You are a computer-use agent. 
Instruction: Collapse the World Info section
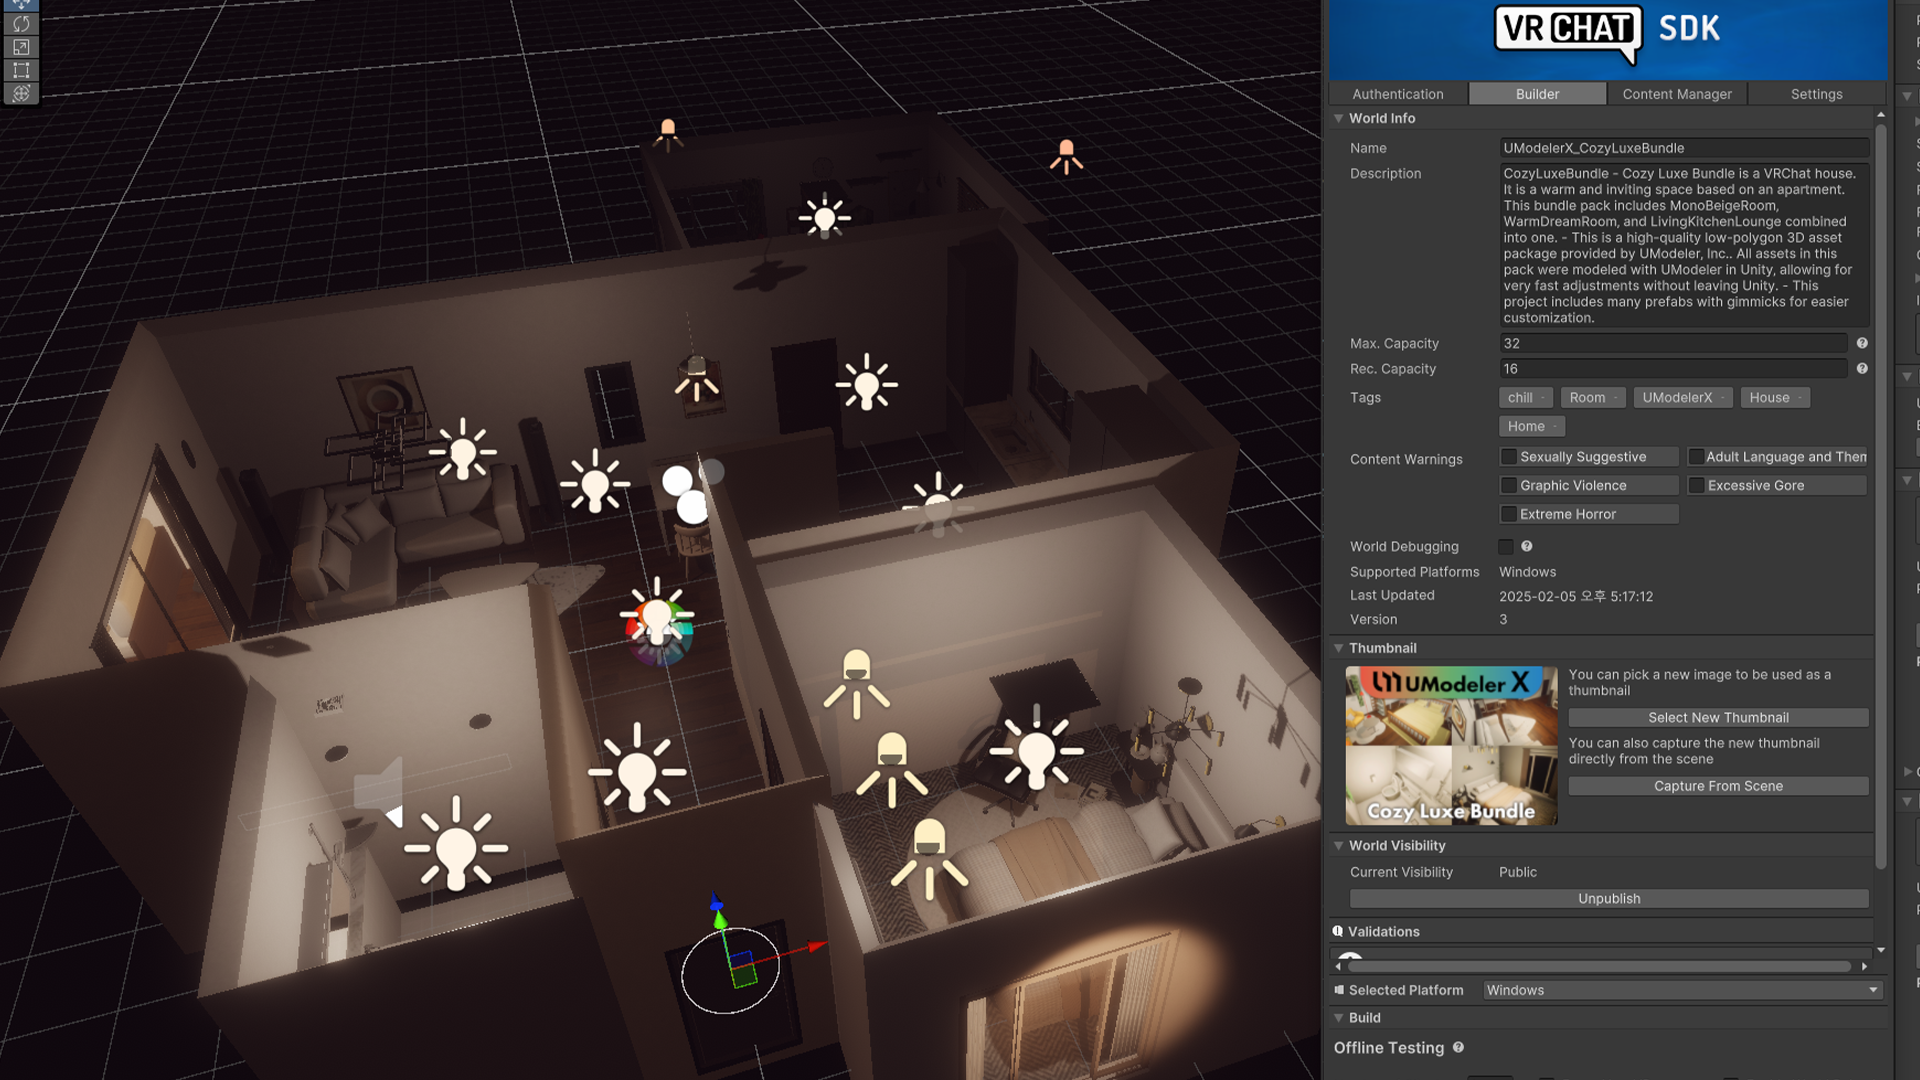tap(1339, 118)
